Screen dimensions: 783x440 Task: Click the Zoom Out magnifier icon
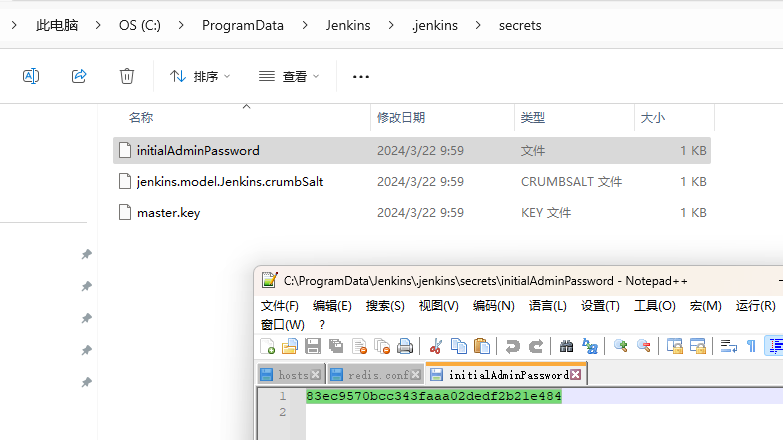[x=644, y=346]
